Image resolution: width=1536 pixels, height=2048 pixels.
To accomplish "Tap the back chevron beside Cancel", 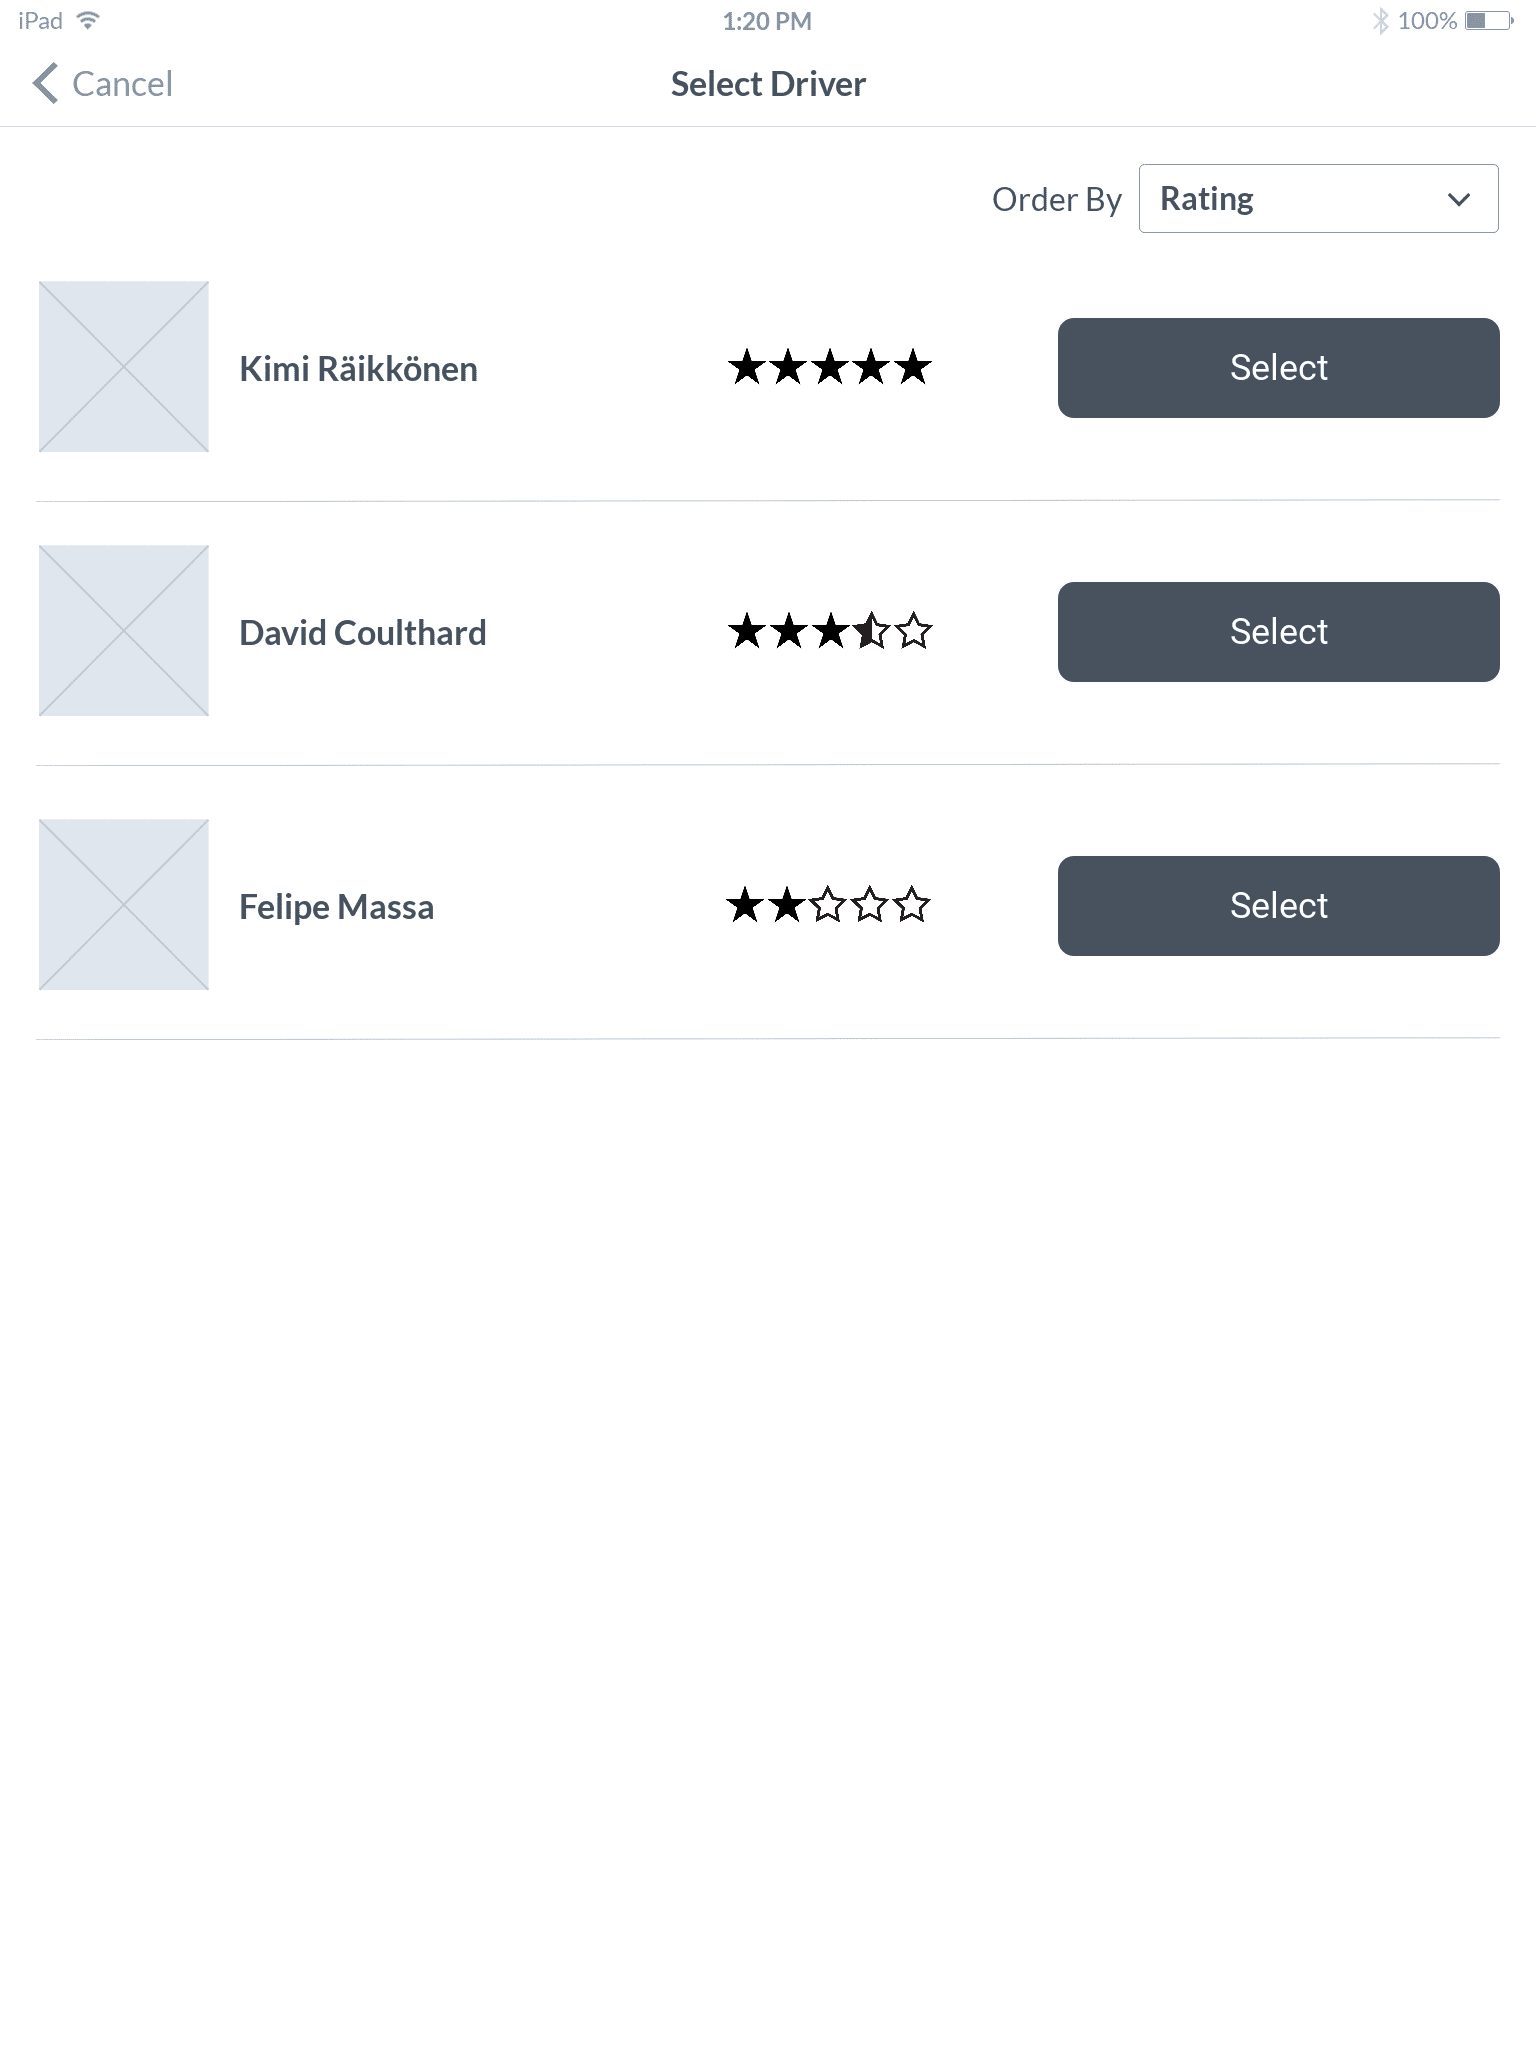I will click(x=45, y=84).
